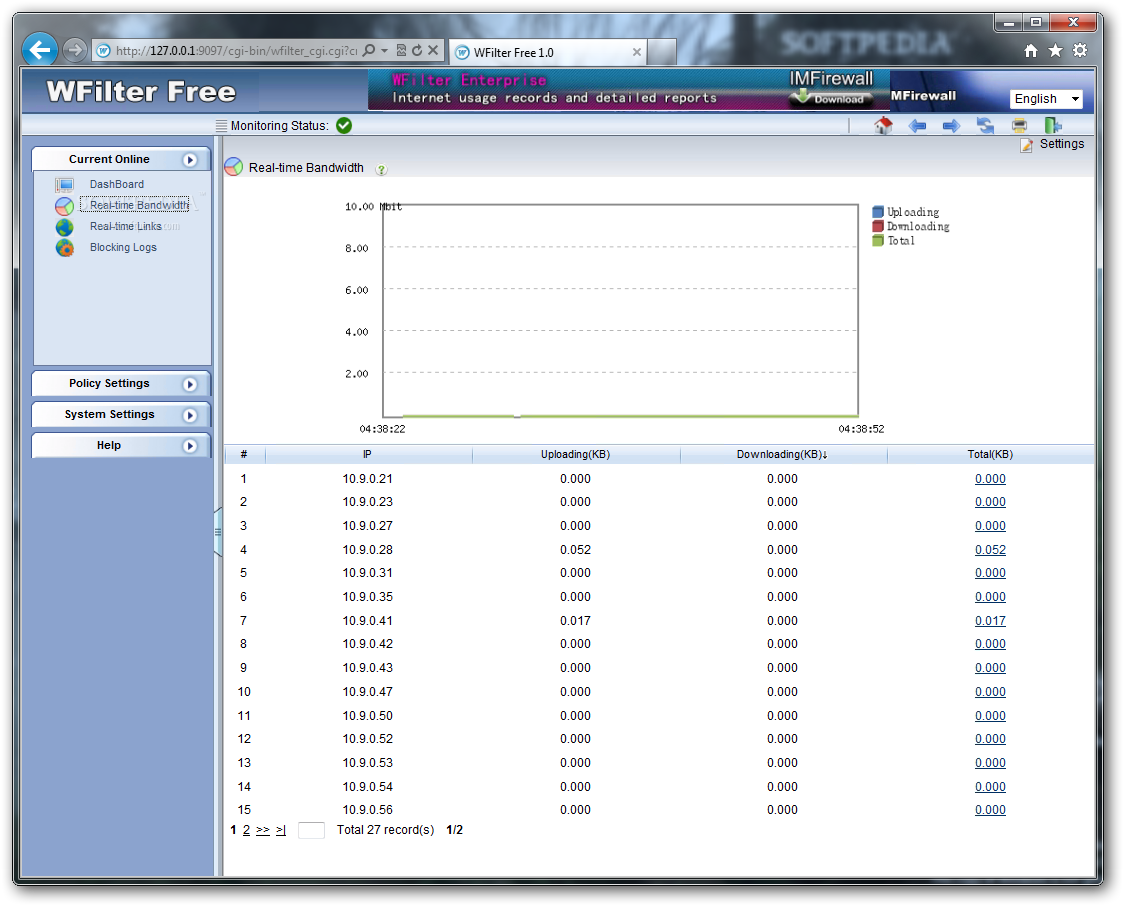Refresh page with address bar reload icon
1124x906 pixels.
[416, 50]
